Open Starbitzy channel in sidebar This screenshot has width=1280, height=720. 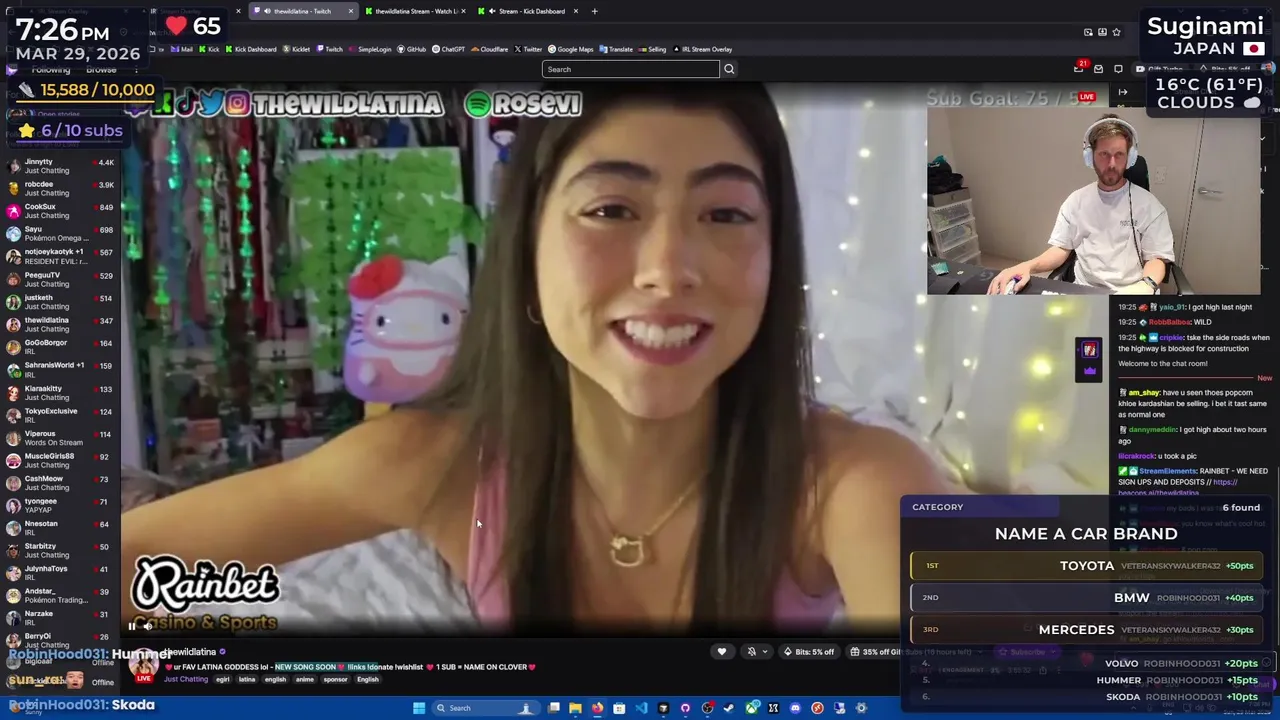(60, 551)
